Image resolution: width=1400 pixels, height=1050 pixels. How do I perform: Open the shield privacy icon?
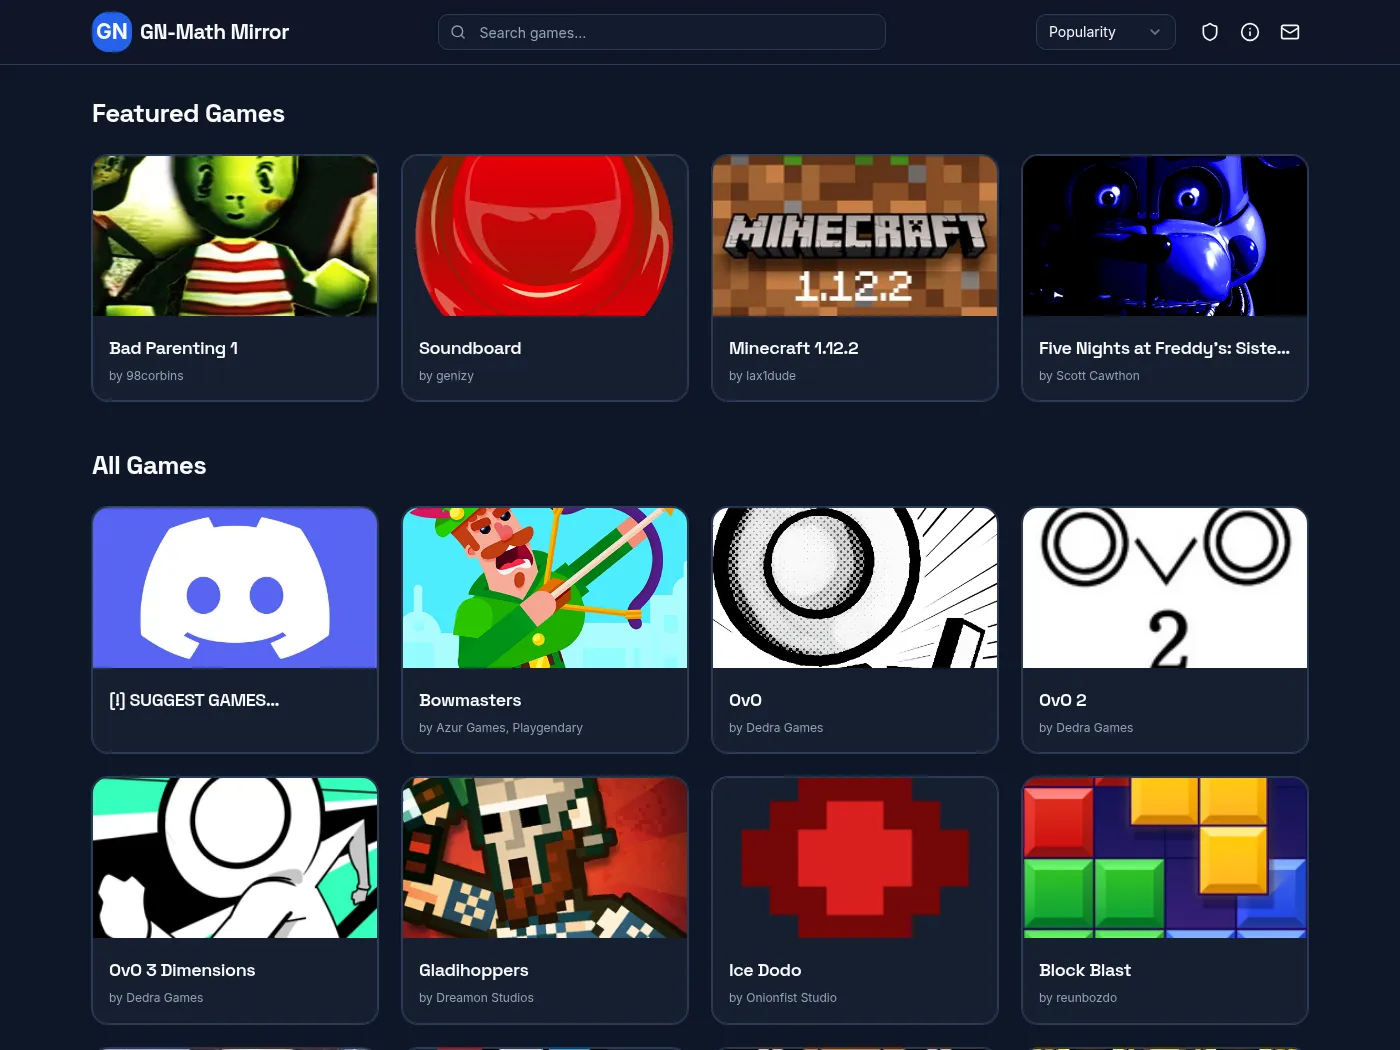click(x=1210, y=32)
